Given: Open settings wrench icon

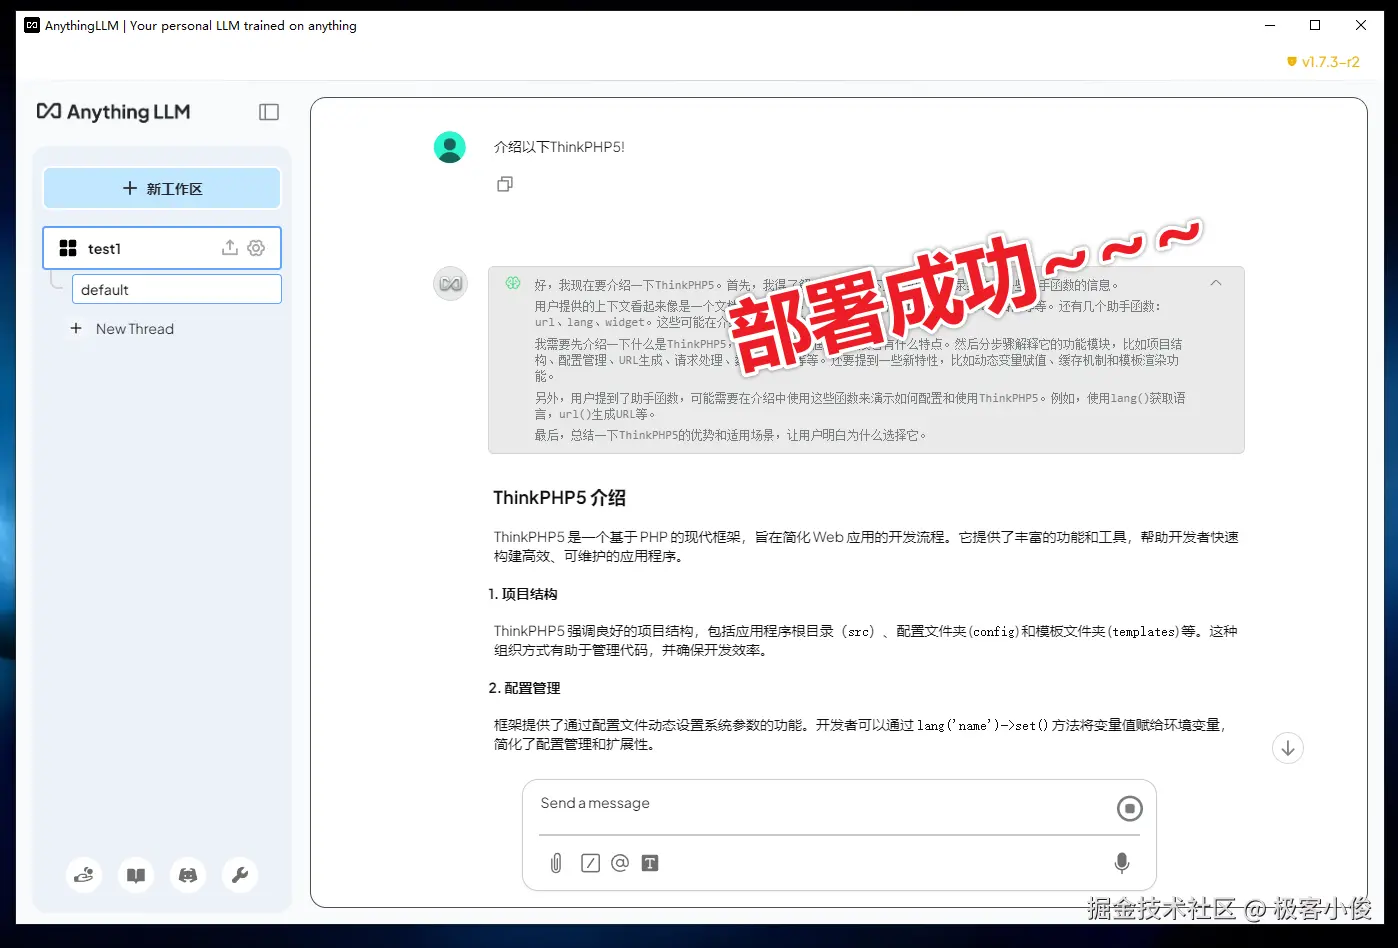Looking at the screenshot, I should [x=240, y=875].
